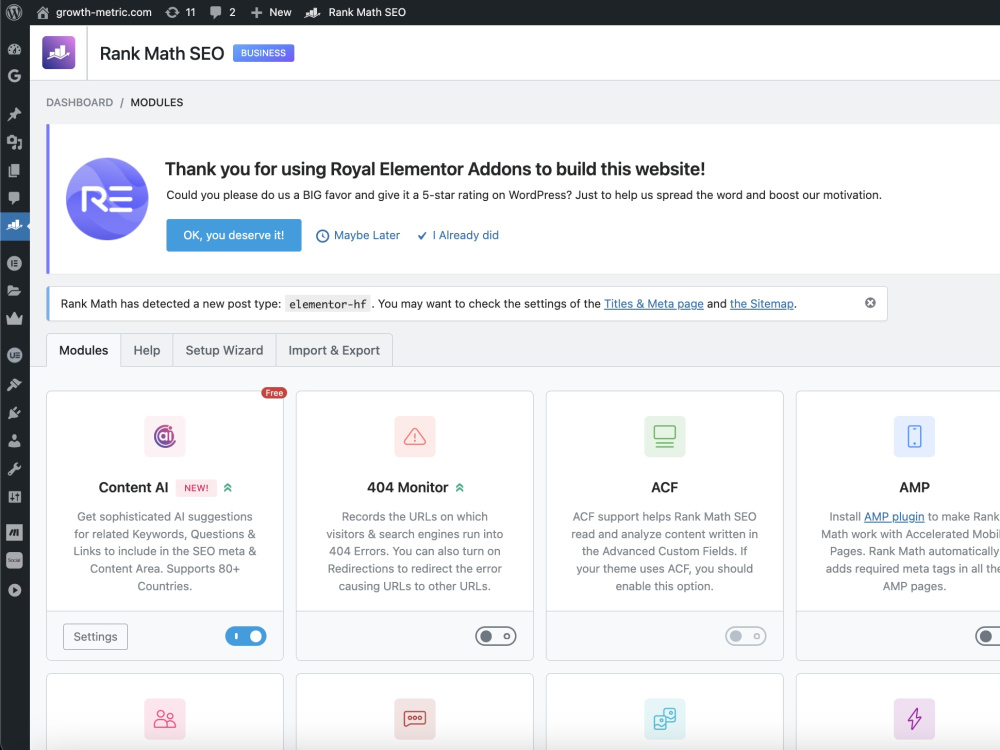Click the Rank Math SEO logo in header

59,53
